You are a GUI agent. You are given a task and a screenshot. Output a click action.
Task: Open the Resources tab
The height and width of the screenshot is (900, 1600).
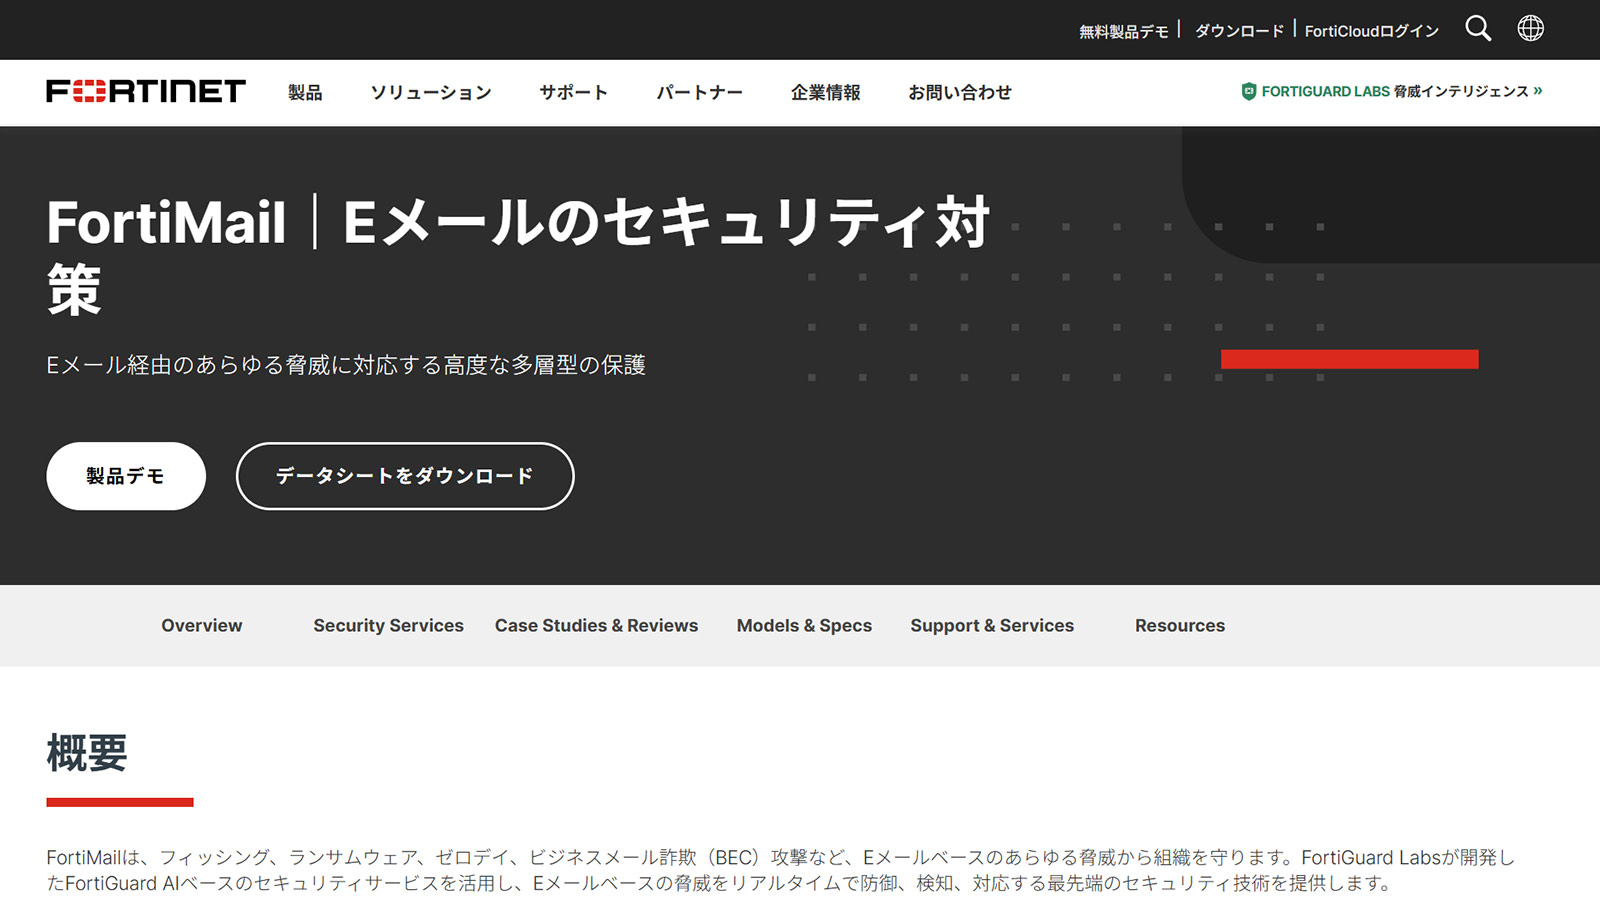pos(1180,625)
